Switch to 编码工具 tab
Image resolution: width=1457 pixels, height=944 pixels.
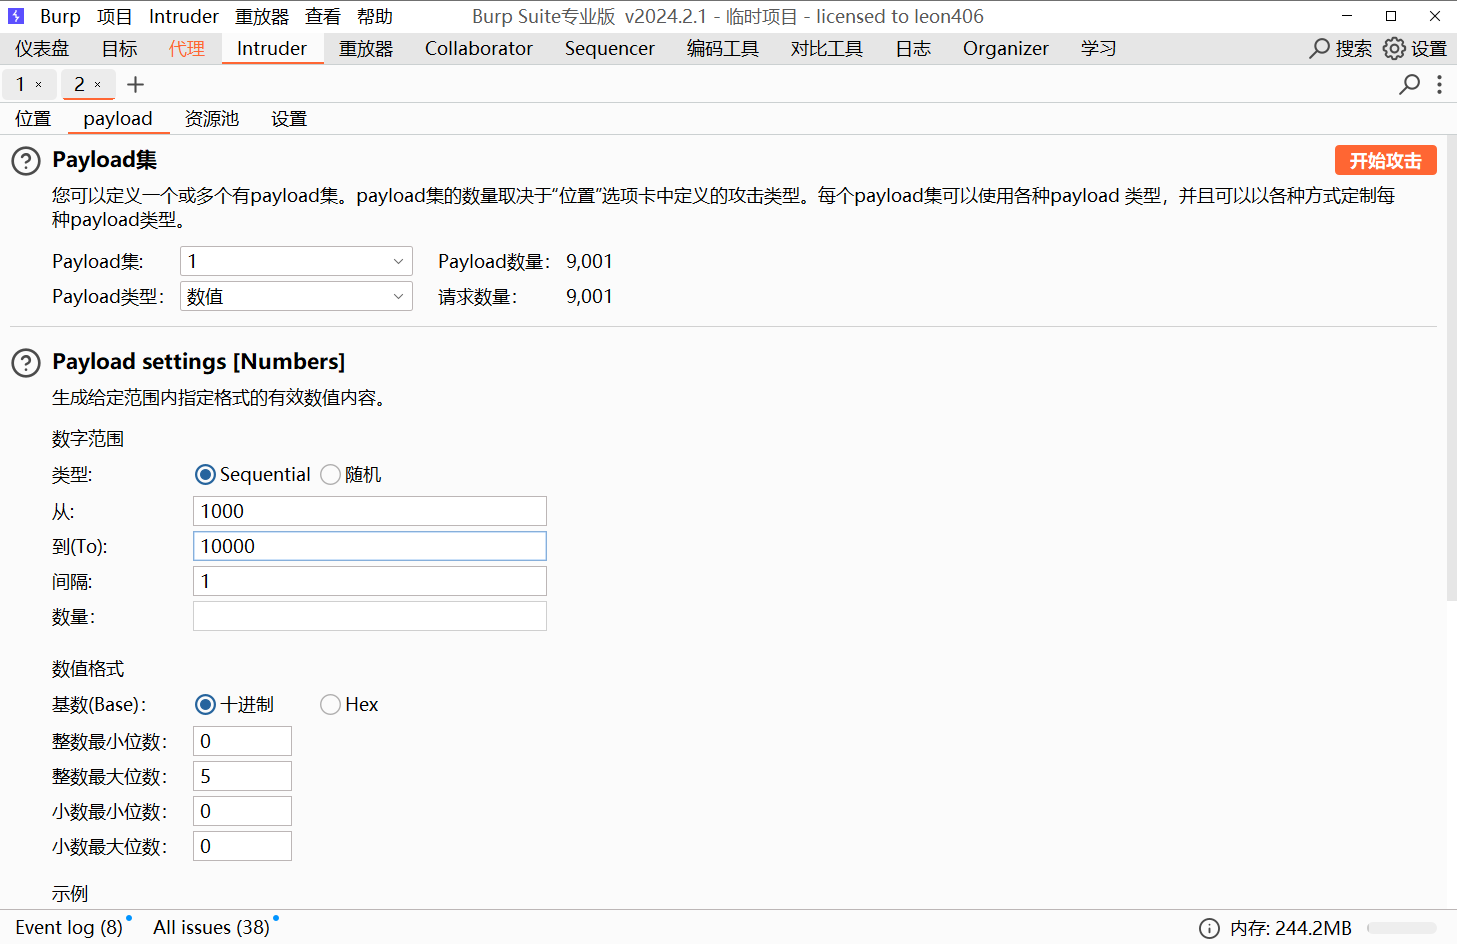(723, 48)
